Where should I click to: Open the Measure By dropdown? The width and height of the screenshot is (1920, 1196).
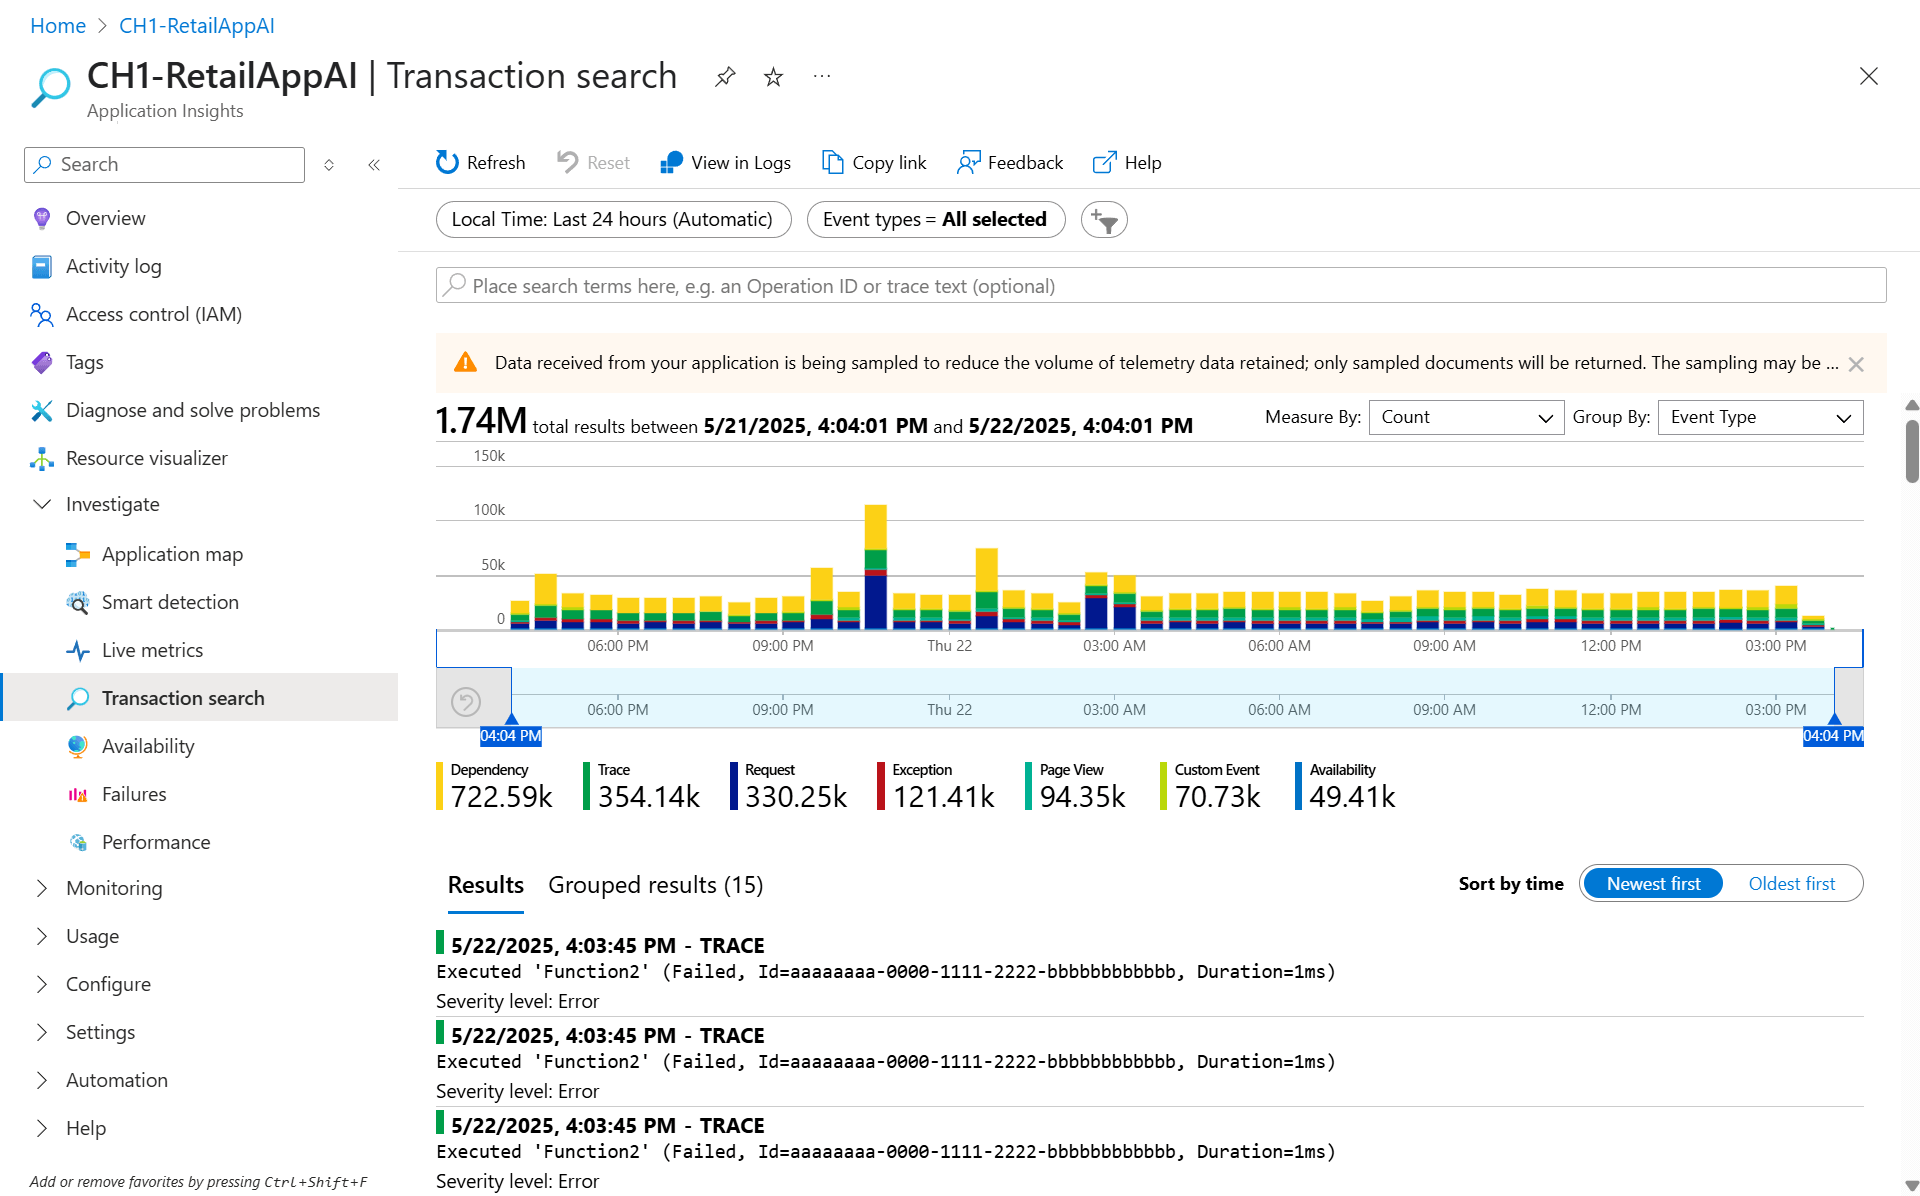tap(1465, 417)
